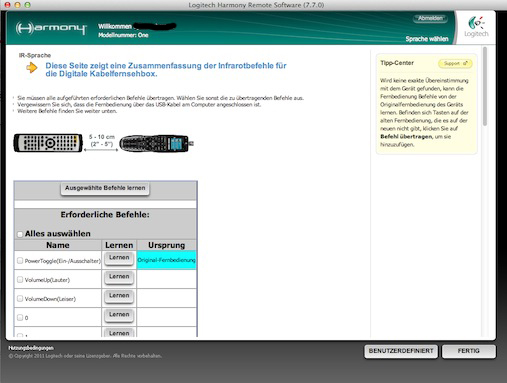The image size is (507, 383).
Task: Check the Alles auswählen checkbox
Action: (20, 234)
